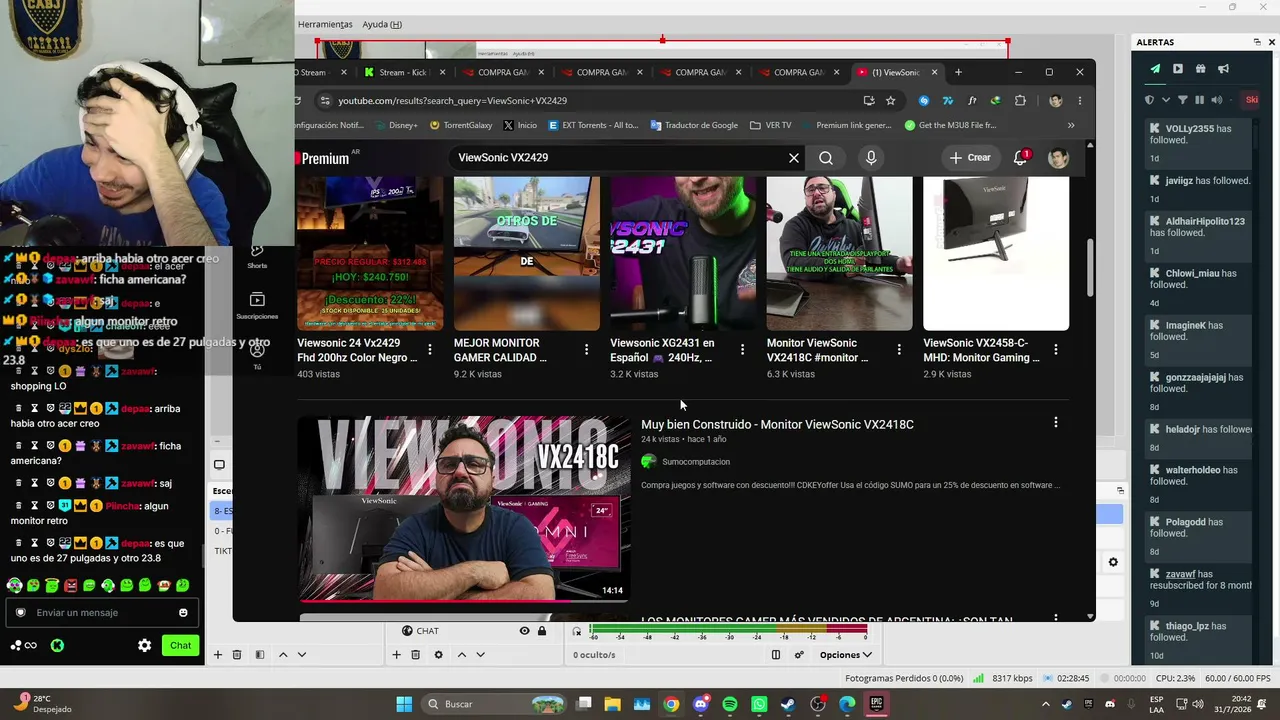Open more options for Muy bien Construido video
The height and width of the screenshot is (720, 1280).
point(1056,423)
